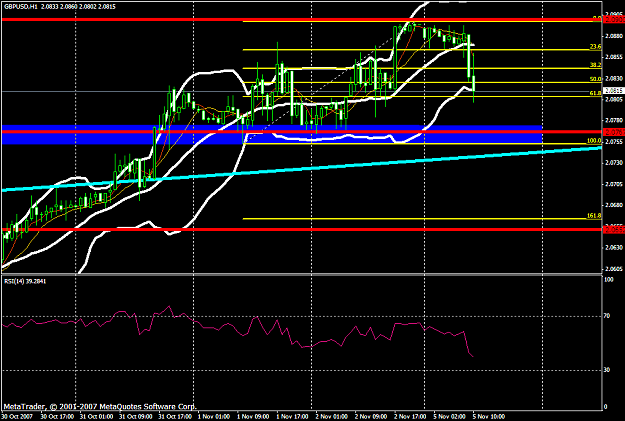Screen dimensions: 625x421
Task: Click the RSI scale value 70
Action: tap(607, 316)
